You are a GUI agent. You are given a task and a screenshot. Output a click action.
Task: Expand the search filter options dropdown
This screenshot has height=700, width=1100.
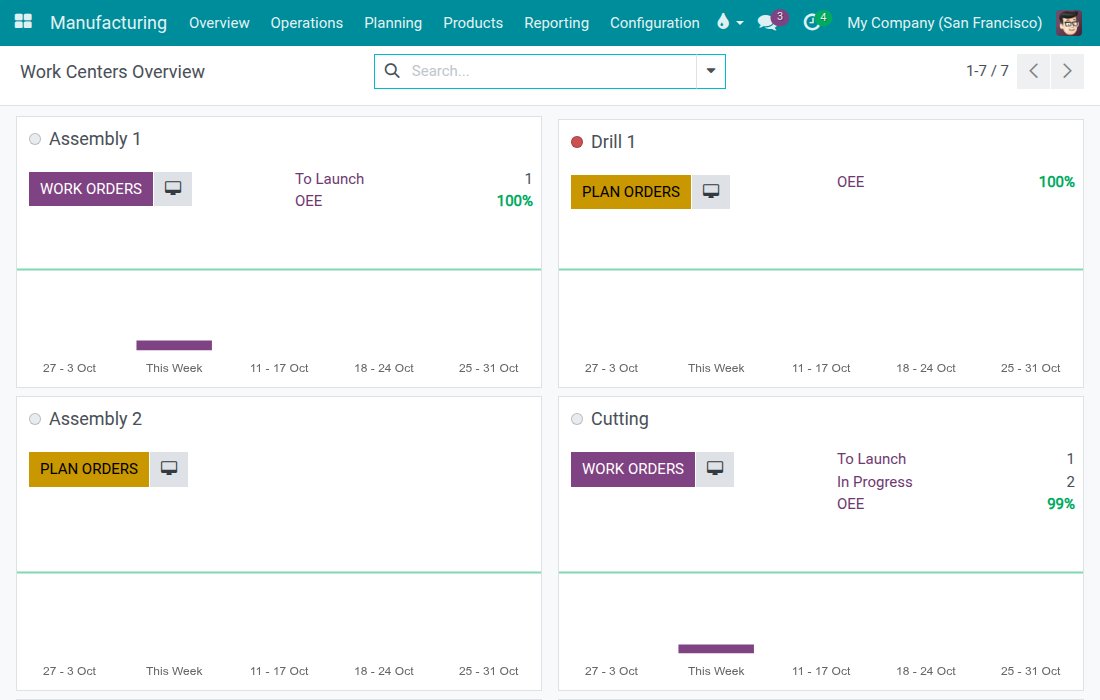click(711, 71)
